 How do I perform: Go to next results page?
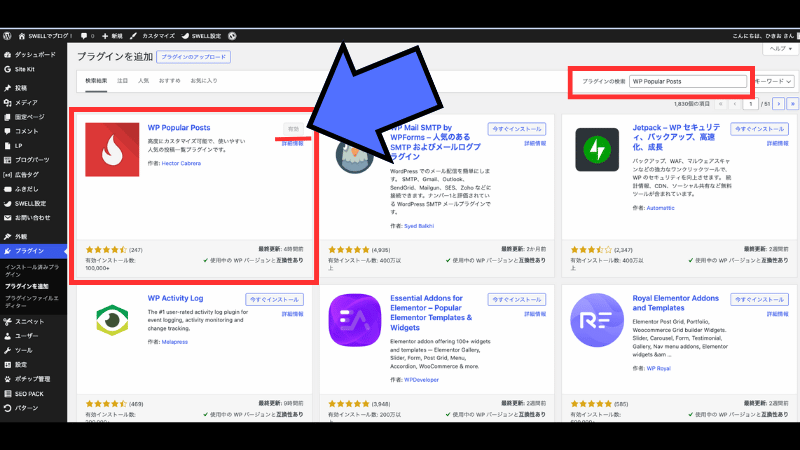(779, 104)
